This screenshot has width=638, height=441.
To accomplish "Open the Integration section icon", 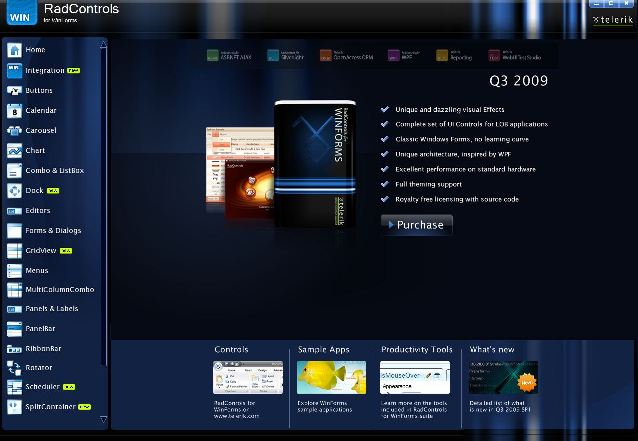I will [14, 70].
